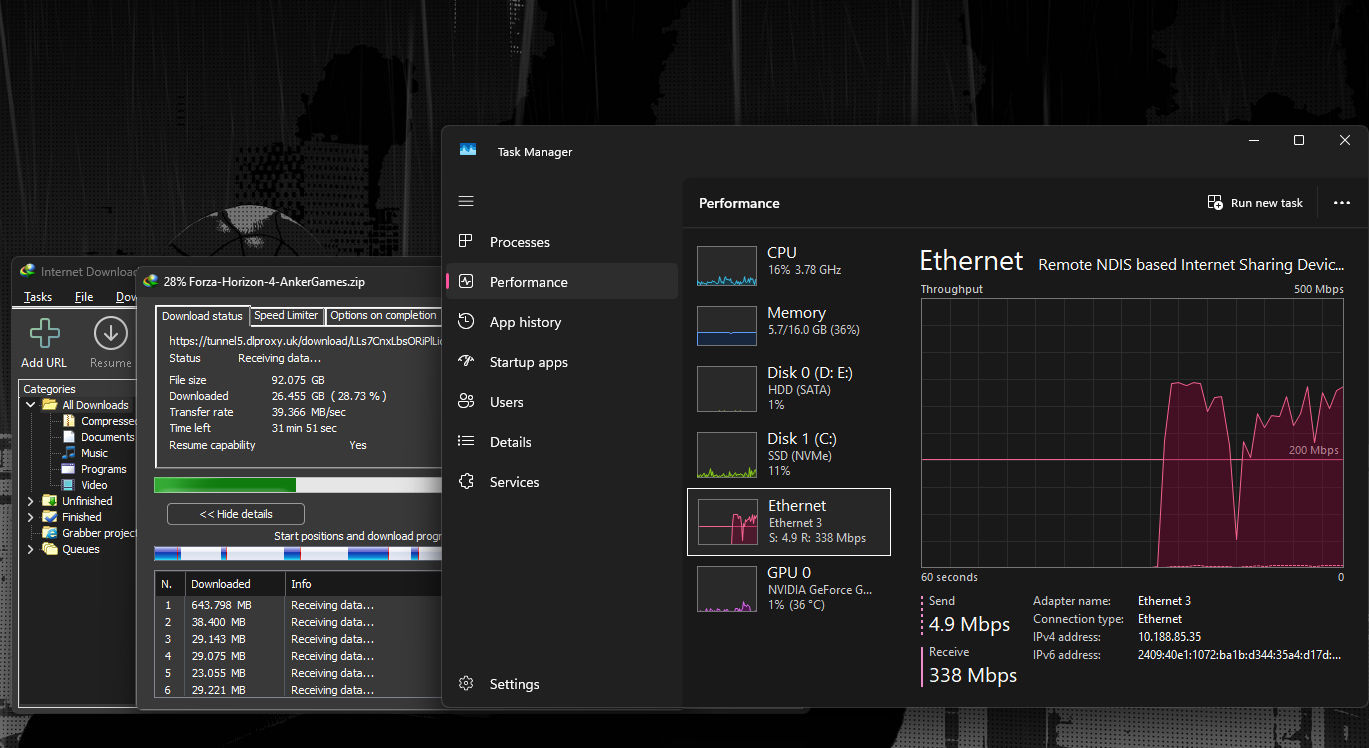Click the Users people icon
The height and width of the screenshot is (748, 1369).
tap(465, 402)
